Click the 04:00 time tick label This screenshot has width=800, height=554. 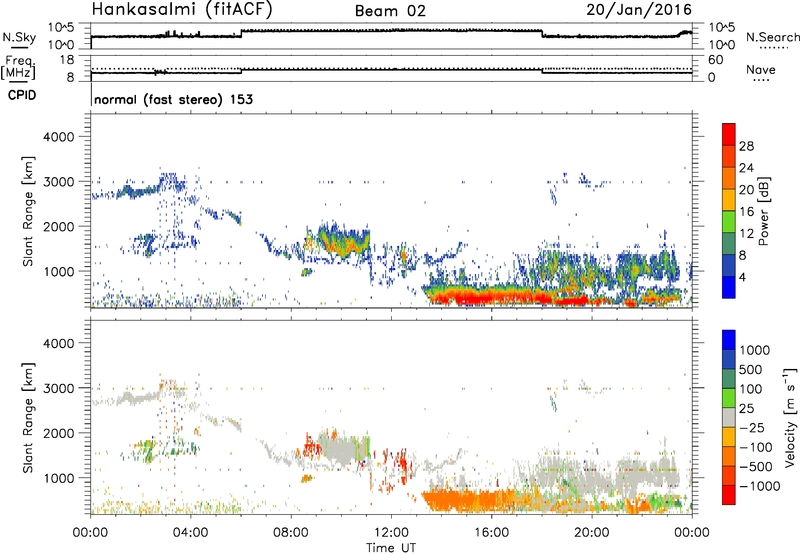190,533
